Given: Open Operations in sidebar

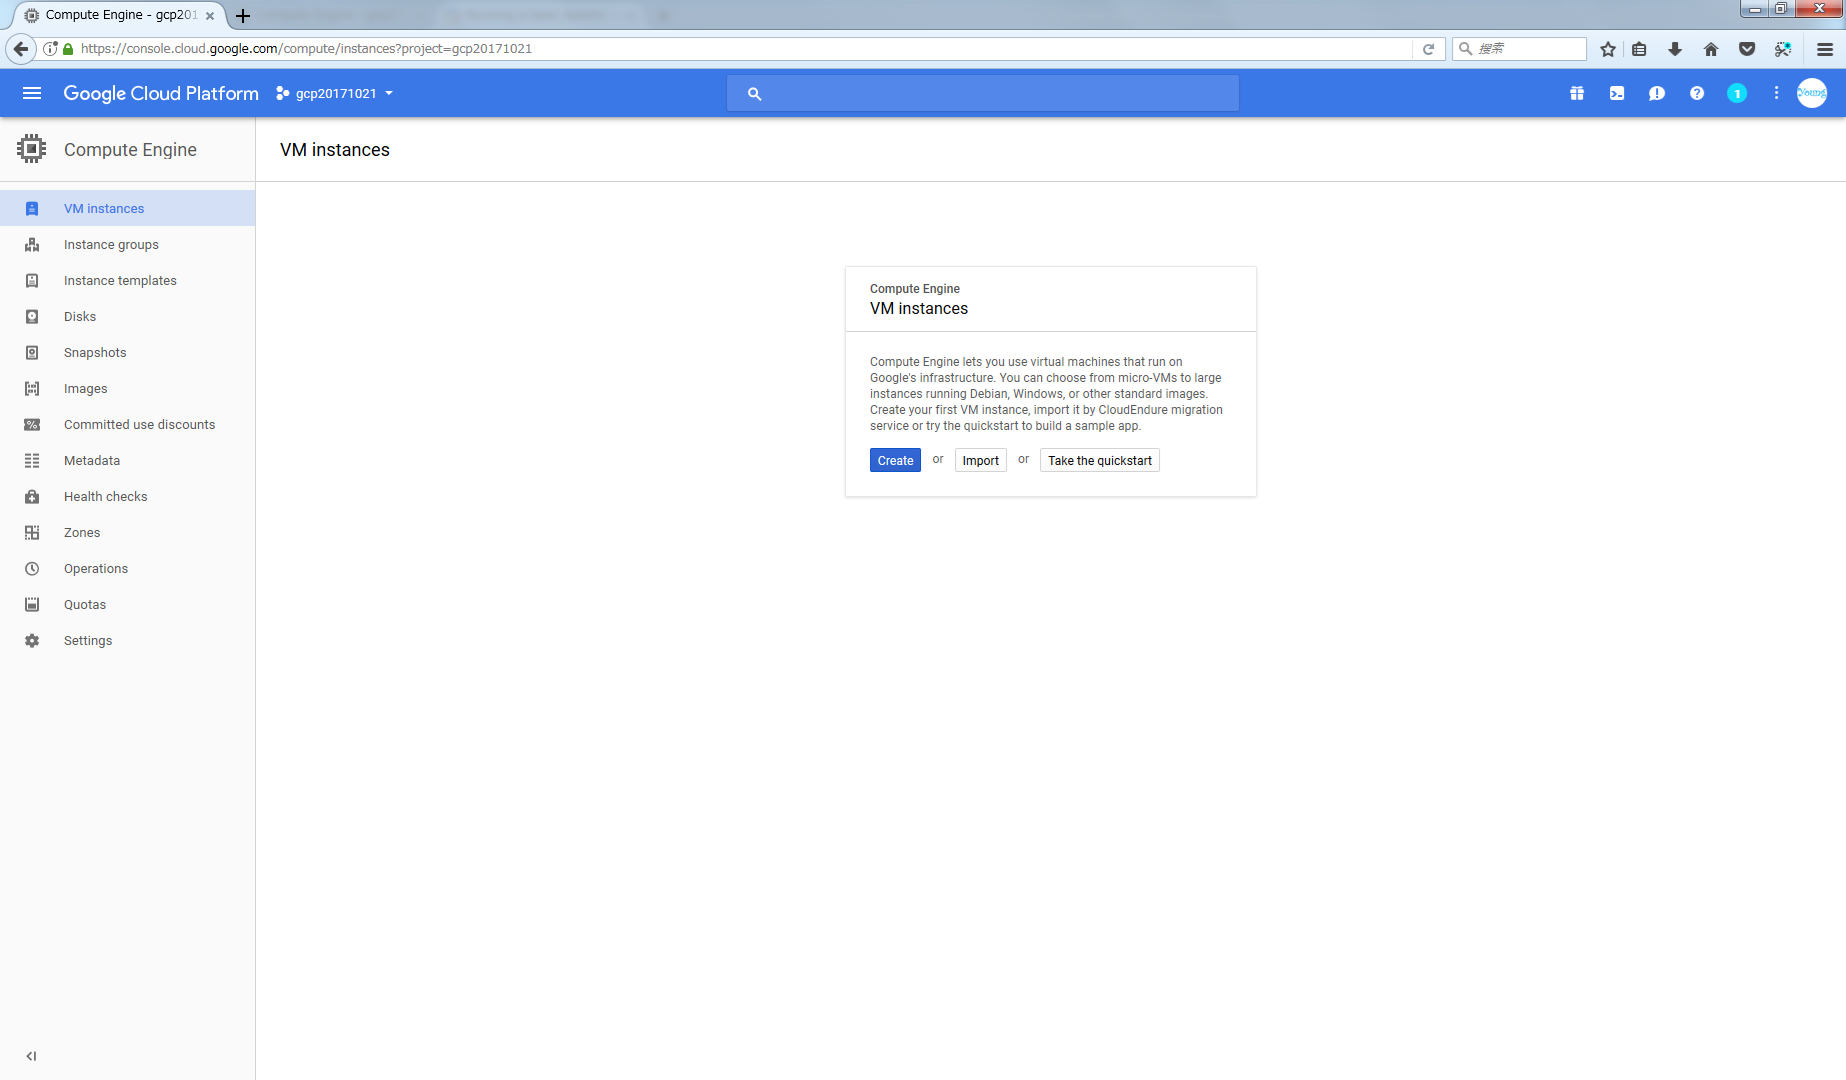Looking at the screenshot, I should point(128,568).
